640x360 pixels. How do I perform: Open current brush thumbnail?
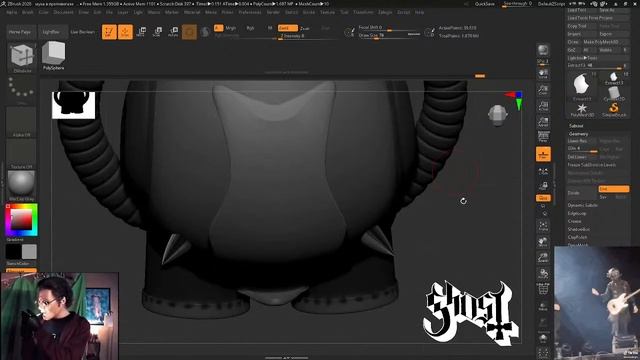click(x=22, y=57)
